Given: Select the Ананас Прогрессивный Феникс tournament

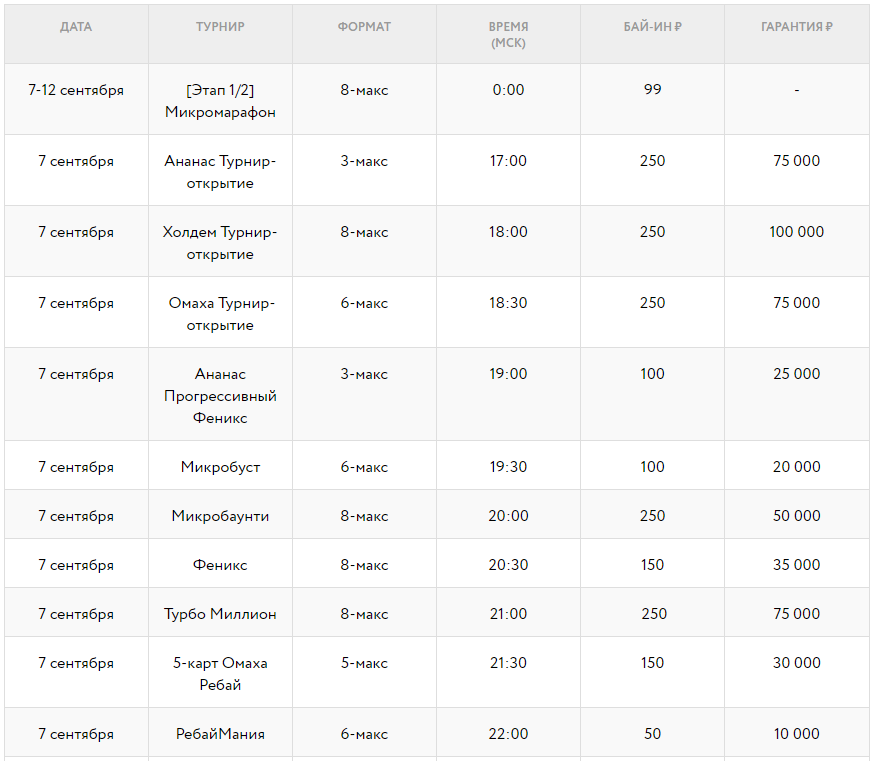Looking at the screenshot, I should click(220, 395).
